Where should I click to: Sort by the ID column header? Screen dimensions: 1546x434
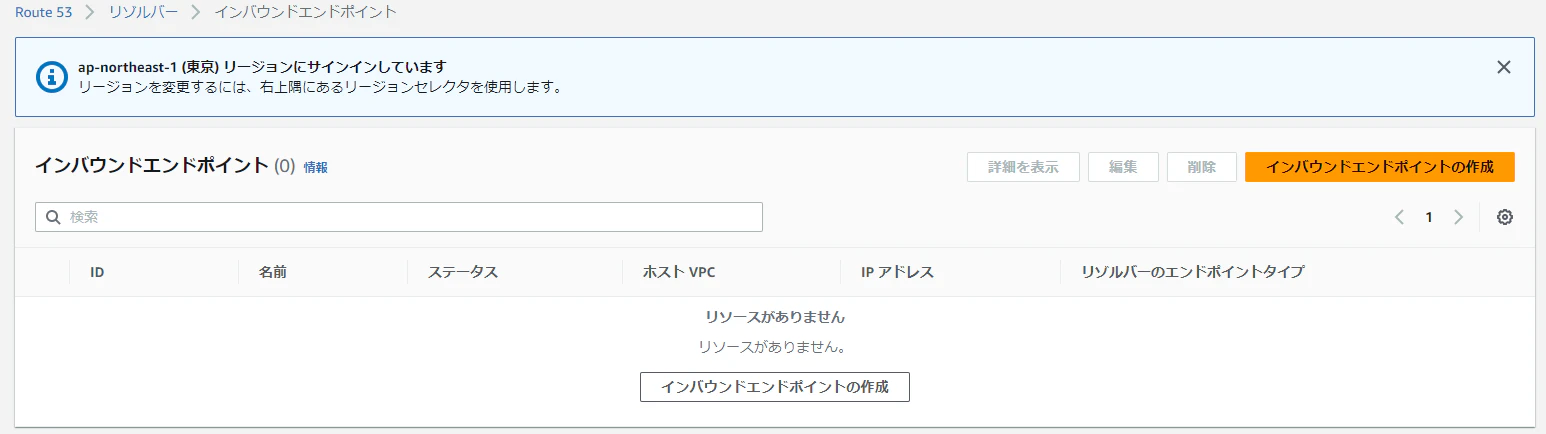97,272
